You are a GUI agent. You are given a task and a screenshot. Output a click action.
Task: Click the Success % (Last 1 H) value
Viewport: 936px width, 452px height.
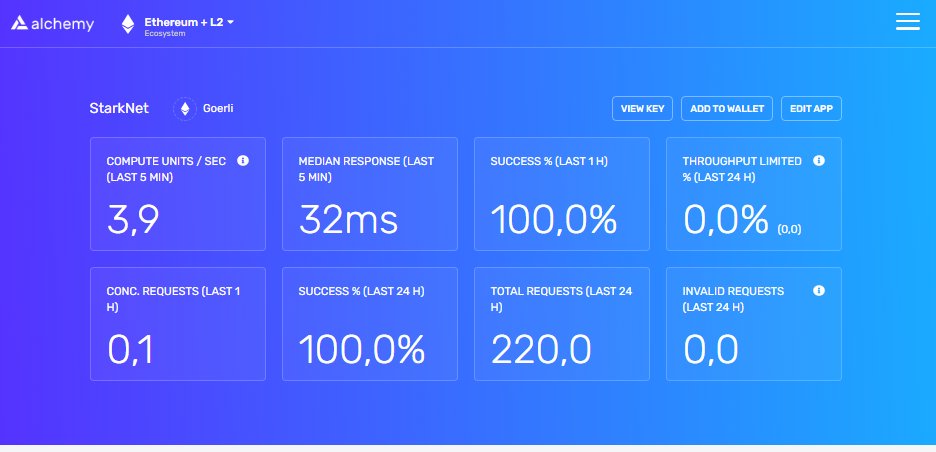point(554,220)
